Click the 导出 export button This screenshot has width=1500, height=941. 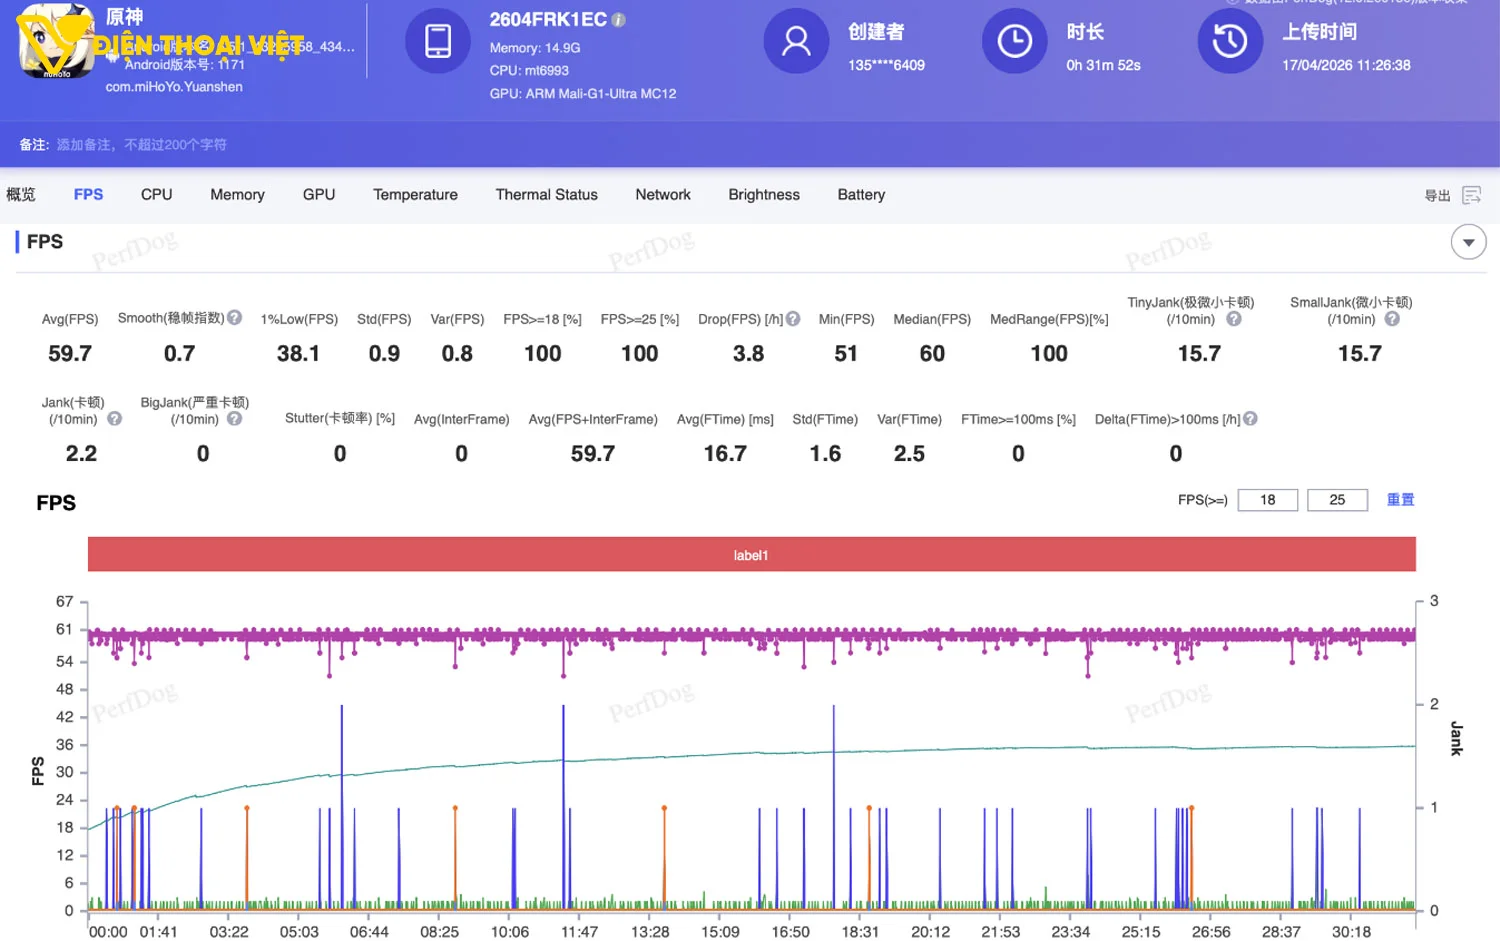pyautogui.click(x=1437, y=196)
